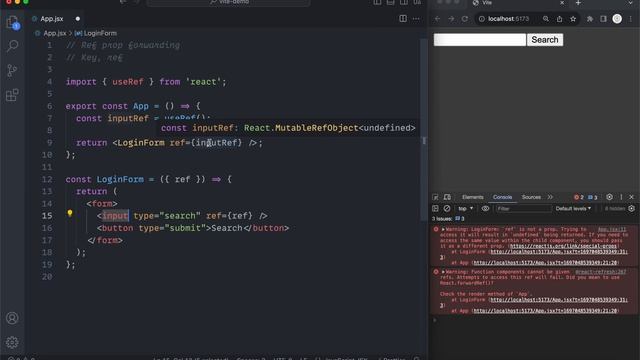Open the Extensions view in activity bar
This screenshot has width=640, height=360.
[12, 95]
